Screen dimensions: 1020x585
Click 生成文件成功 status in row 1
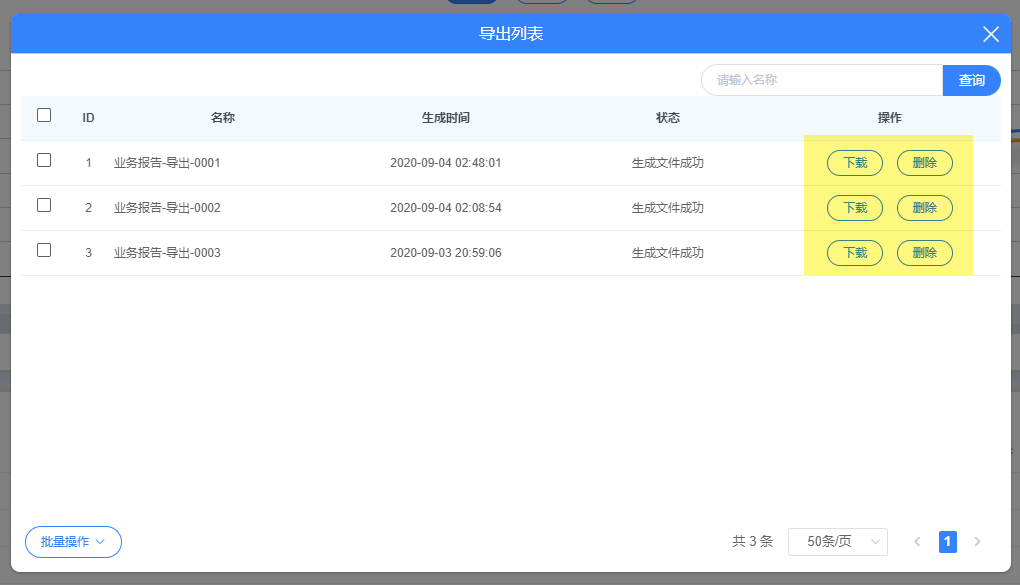point(667,163)
